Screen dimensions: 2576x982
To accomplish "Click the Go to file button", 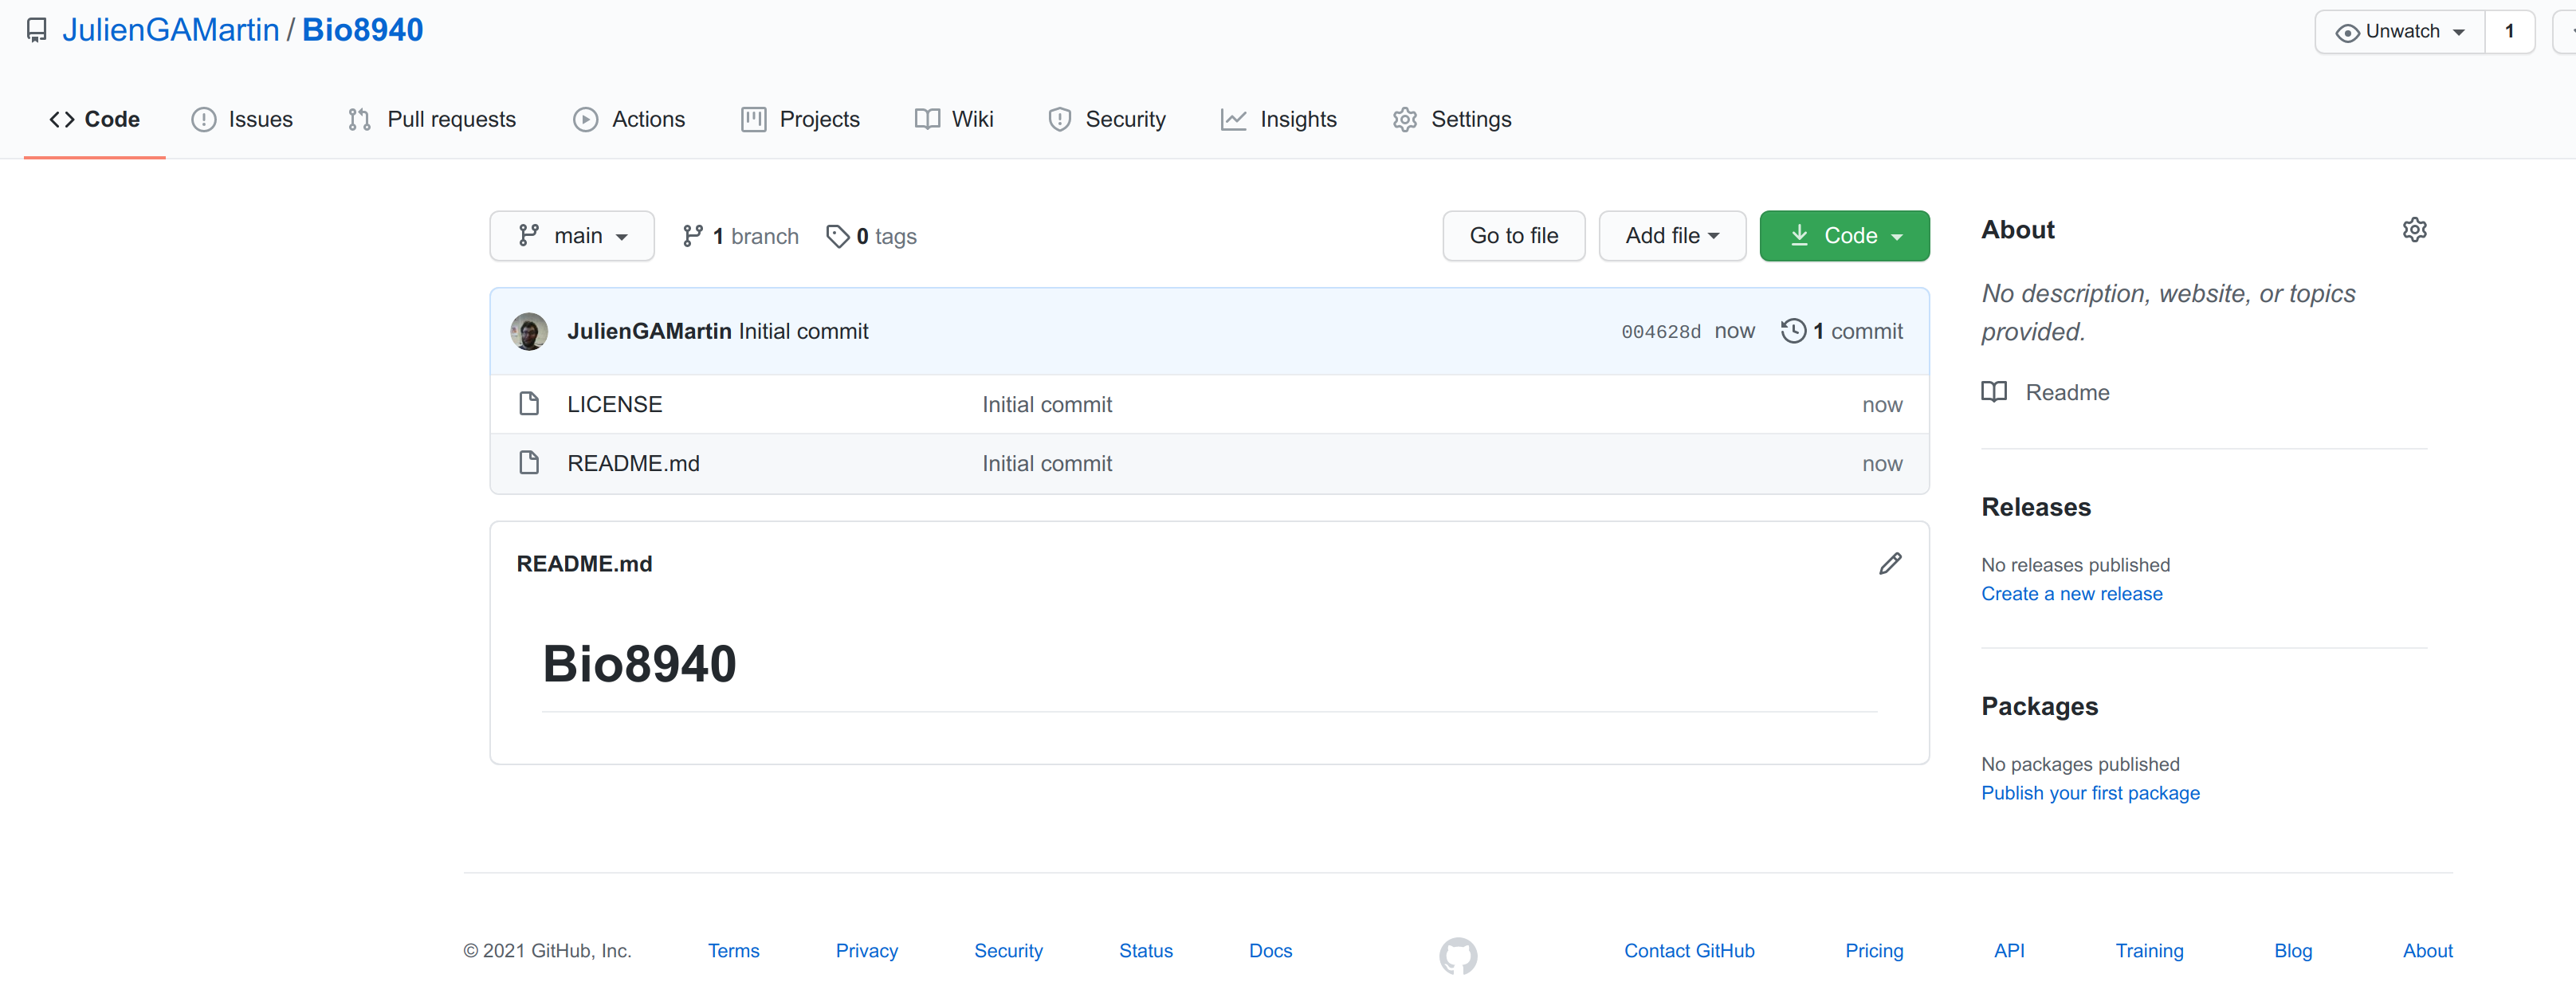I will [x=1513, y=236].
